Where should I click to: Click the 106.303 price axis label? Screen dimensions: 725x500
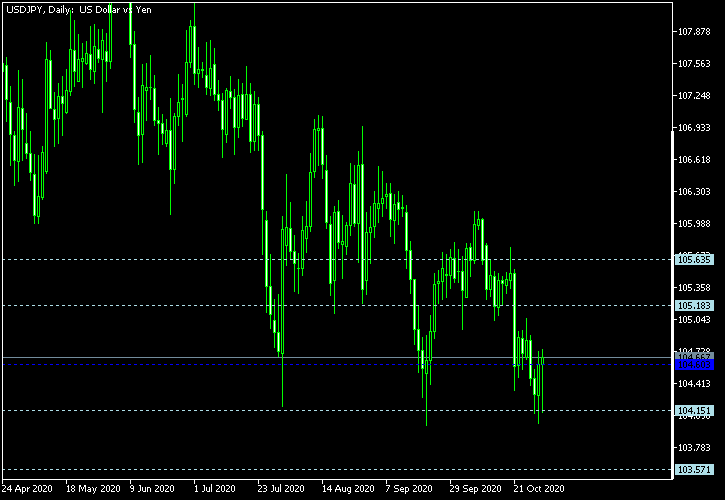pos(694,192)
